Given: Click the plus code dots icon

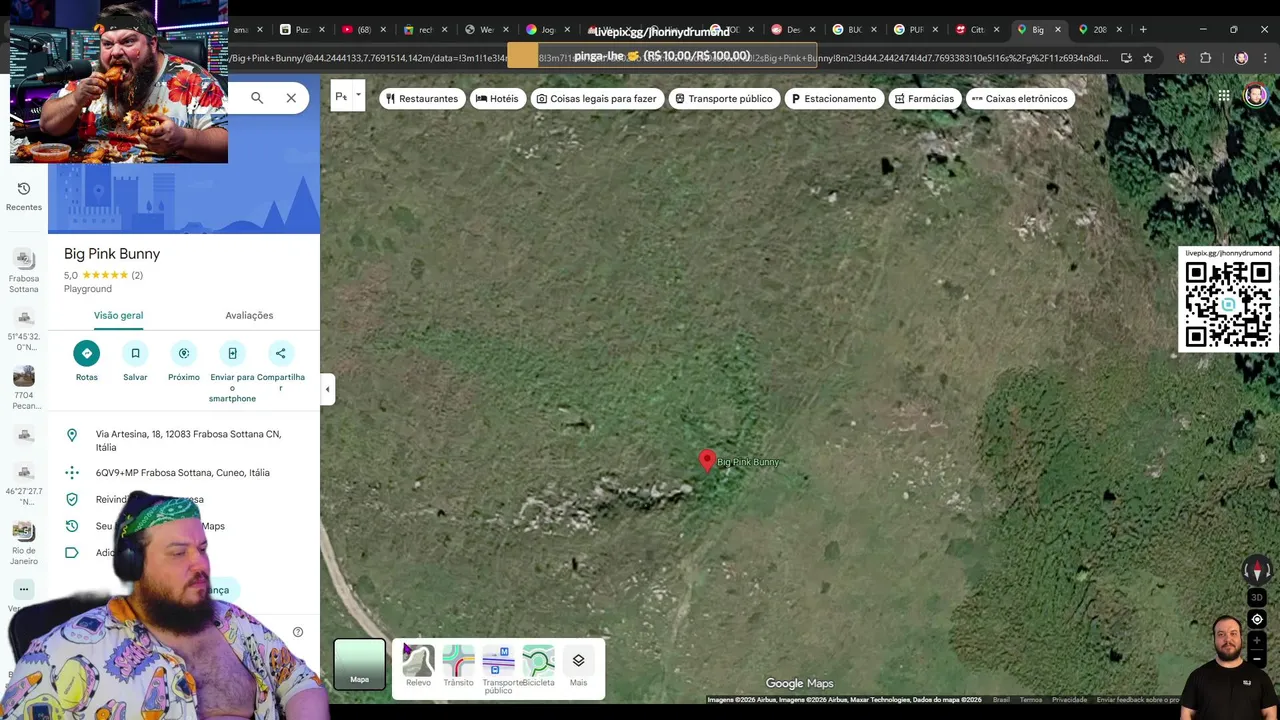Looking at the screenshot, I should [x=72, y=473].
